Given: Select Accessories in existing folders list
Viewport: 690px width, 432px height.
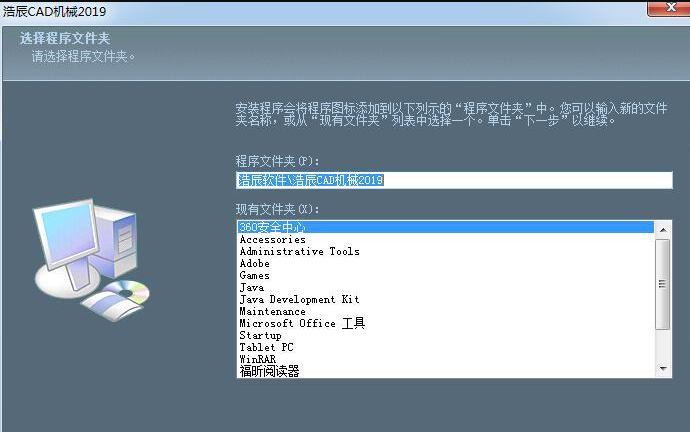Looking at the screenshot, I should click(445, 239).
